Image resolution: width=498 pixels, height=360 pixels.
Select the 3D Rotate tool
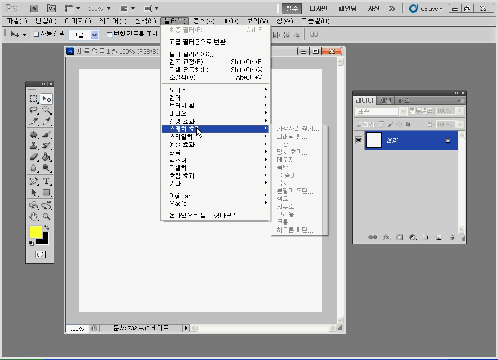(34, 205)
